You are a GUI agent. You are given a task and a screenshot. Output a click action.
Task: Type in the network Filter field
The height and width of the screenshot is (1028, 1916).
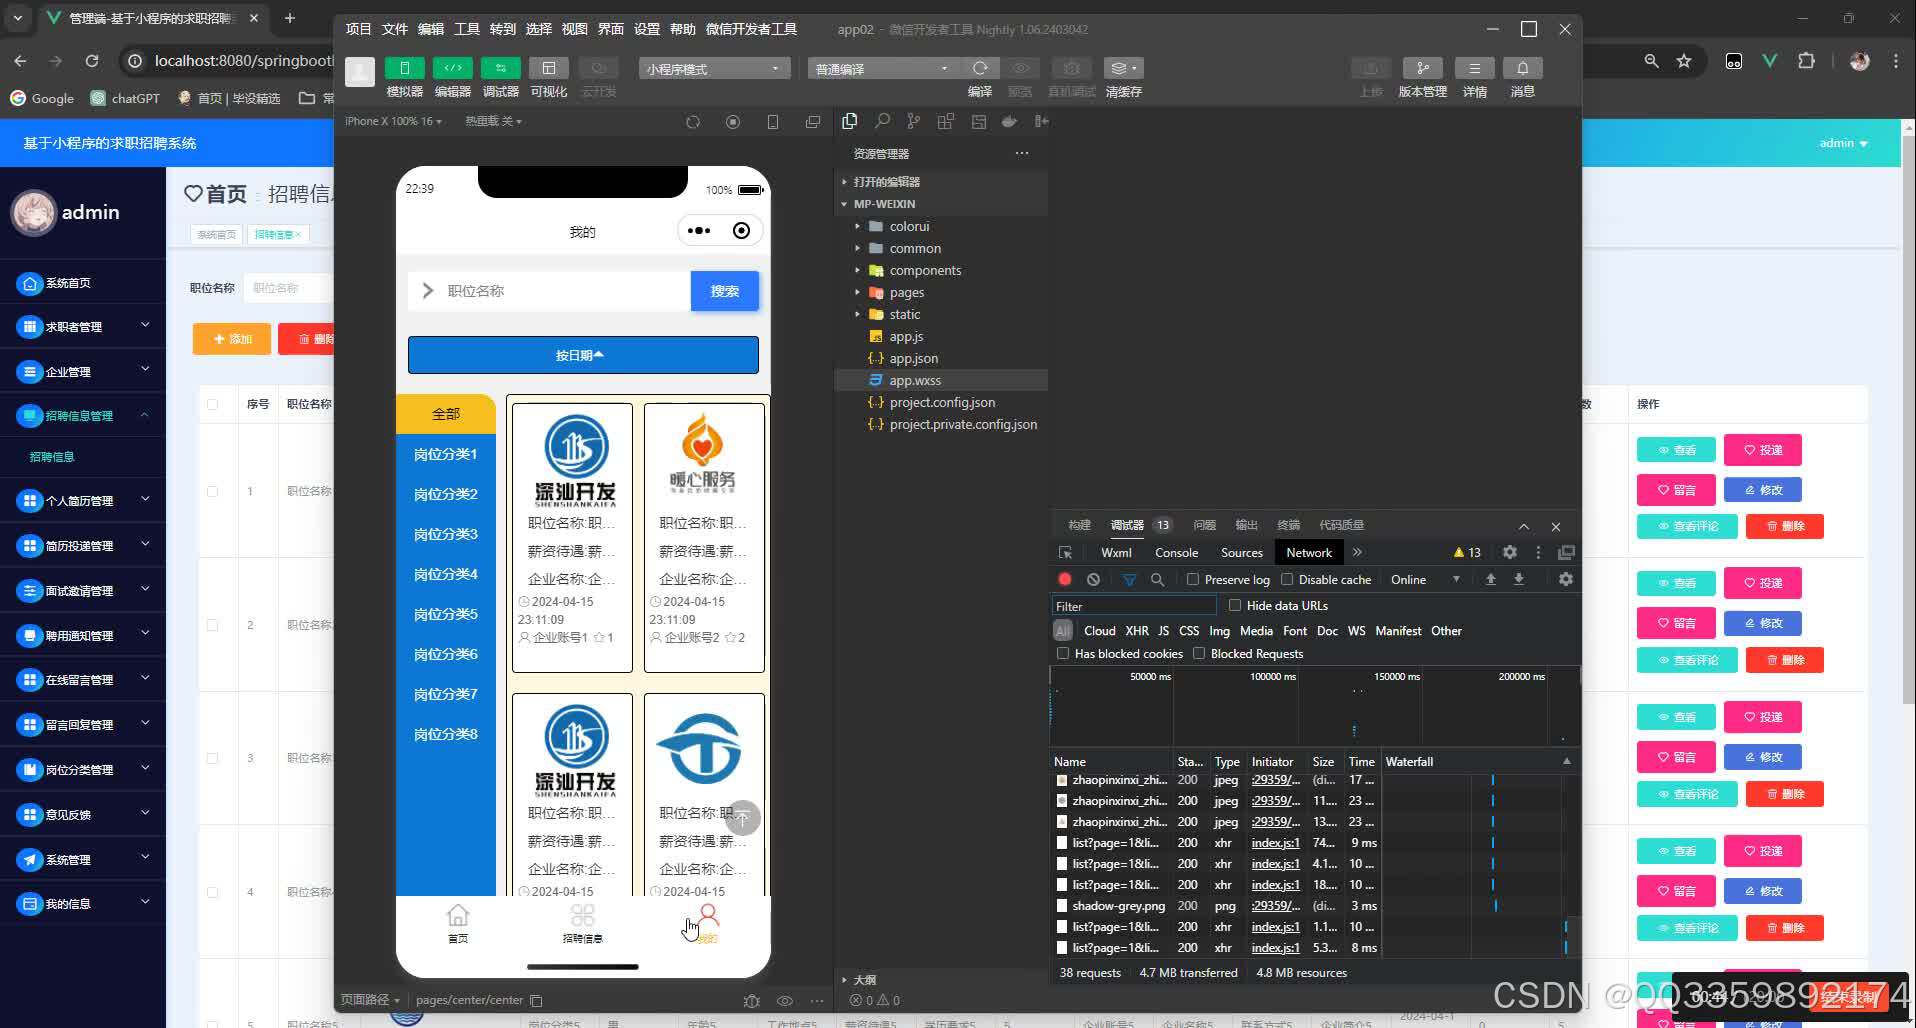click(1134, 606)
